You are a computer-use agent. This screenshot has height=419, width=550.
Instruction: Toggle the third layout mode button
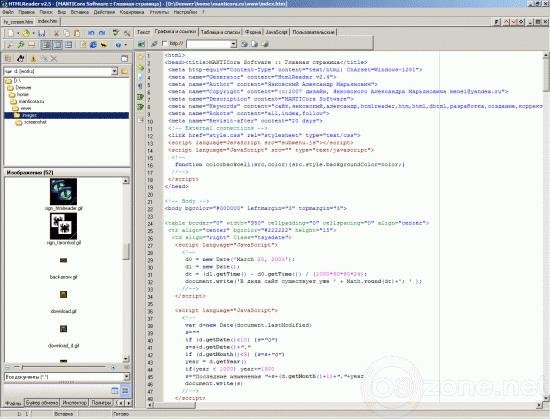pos(69,45)
